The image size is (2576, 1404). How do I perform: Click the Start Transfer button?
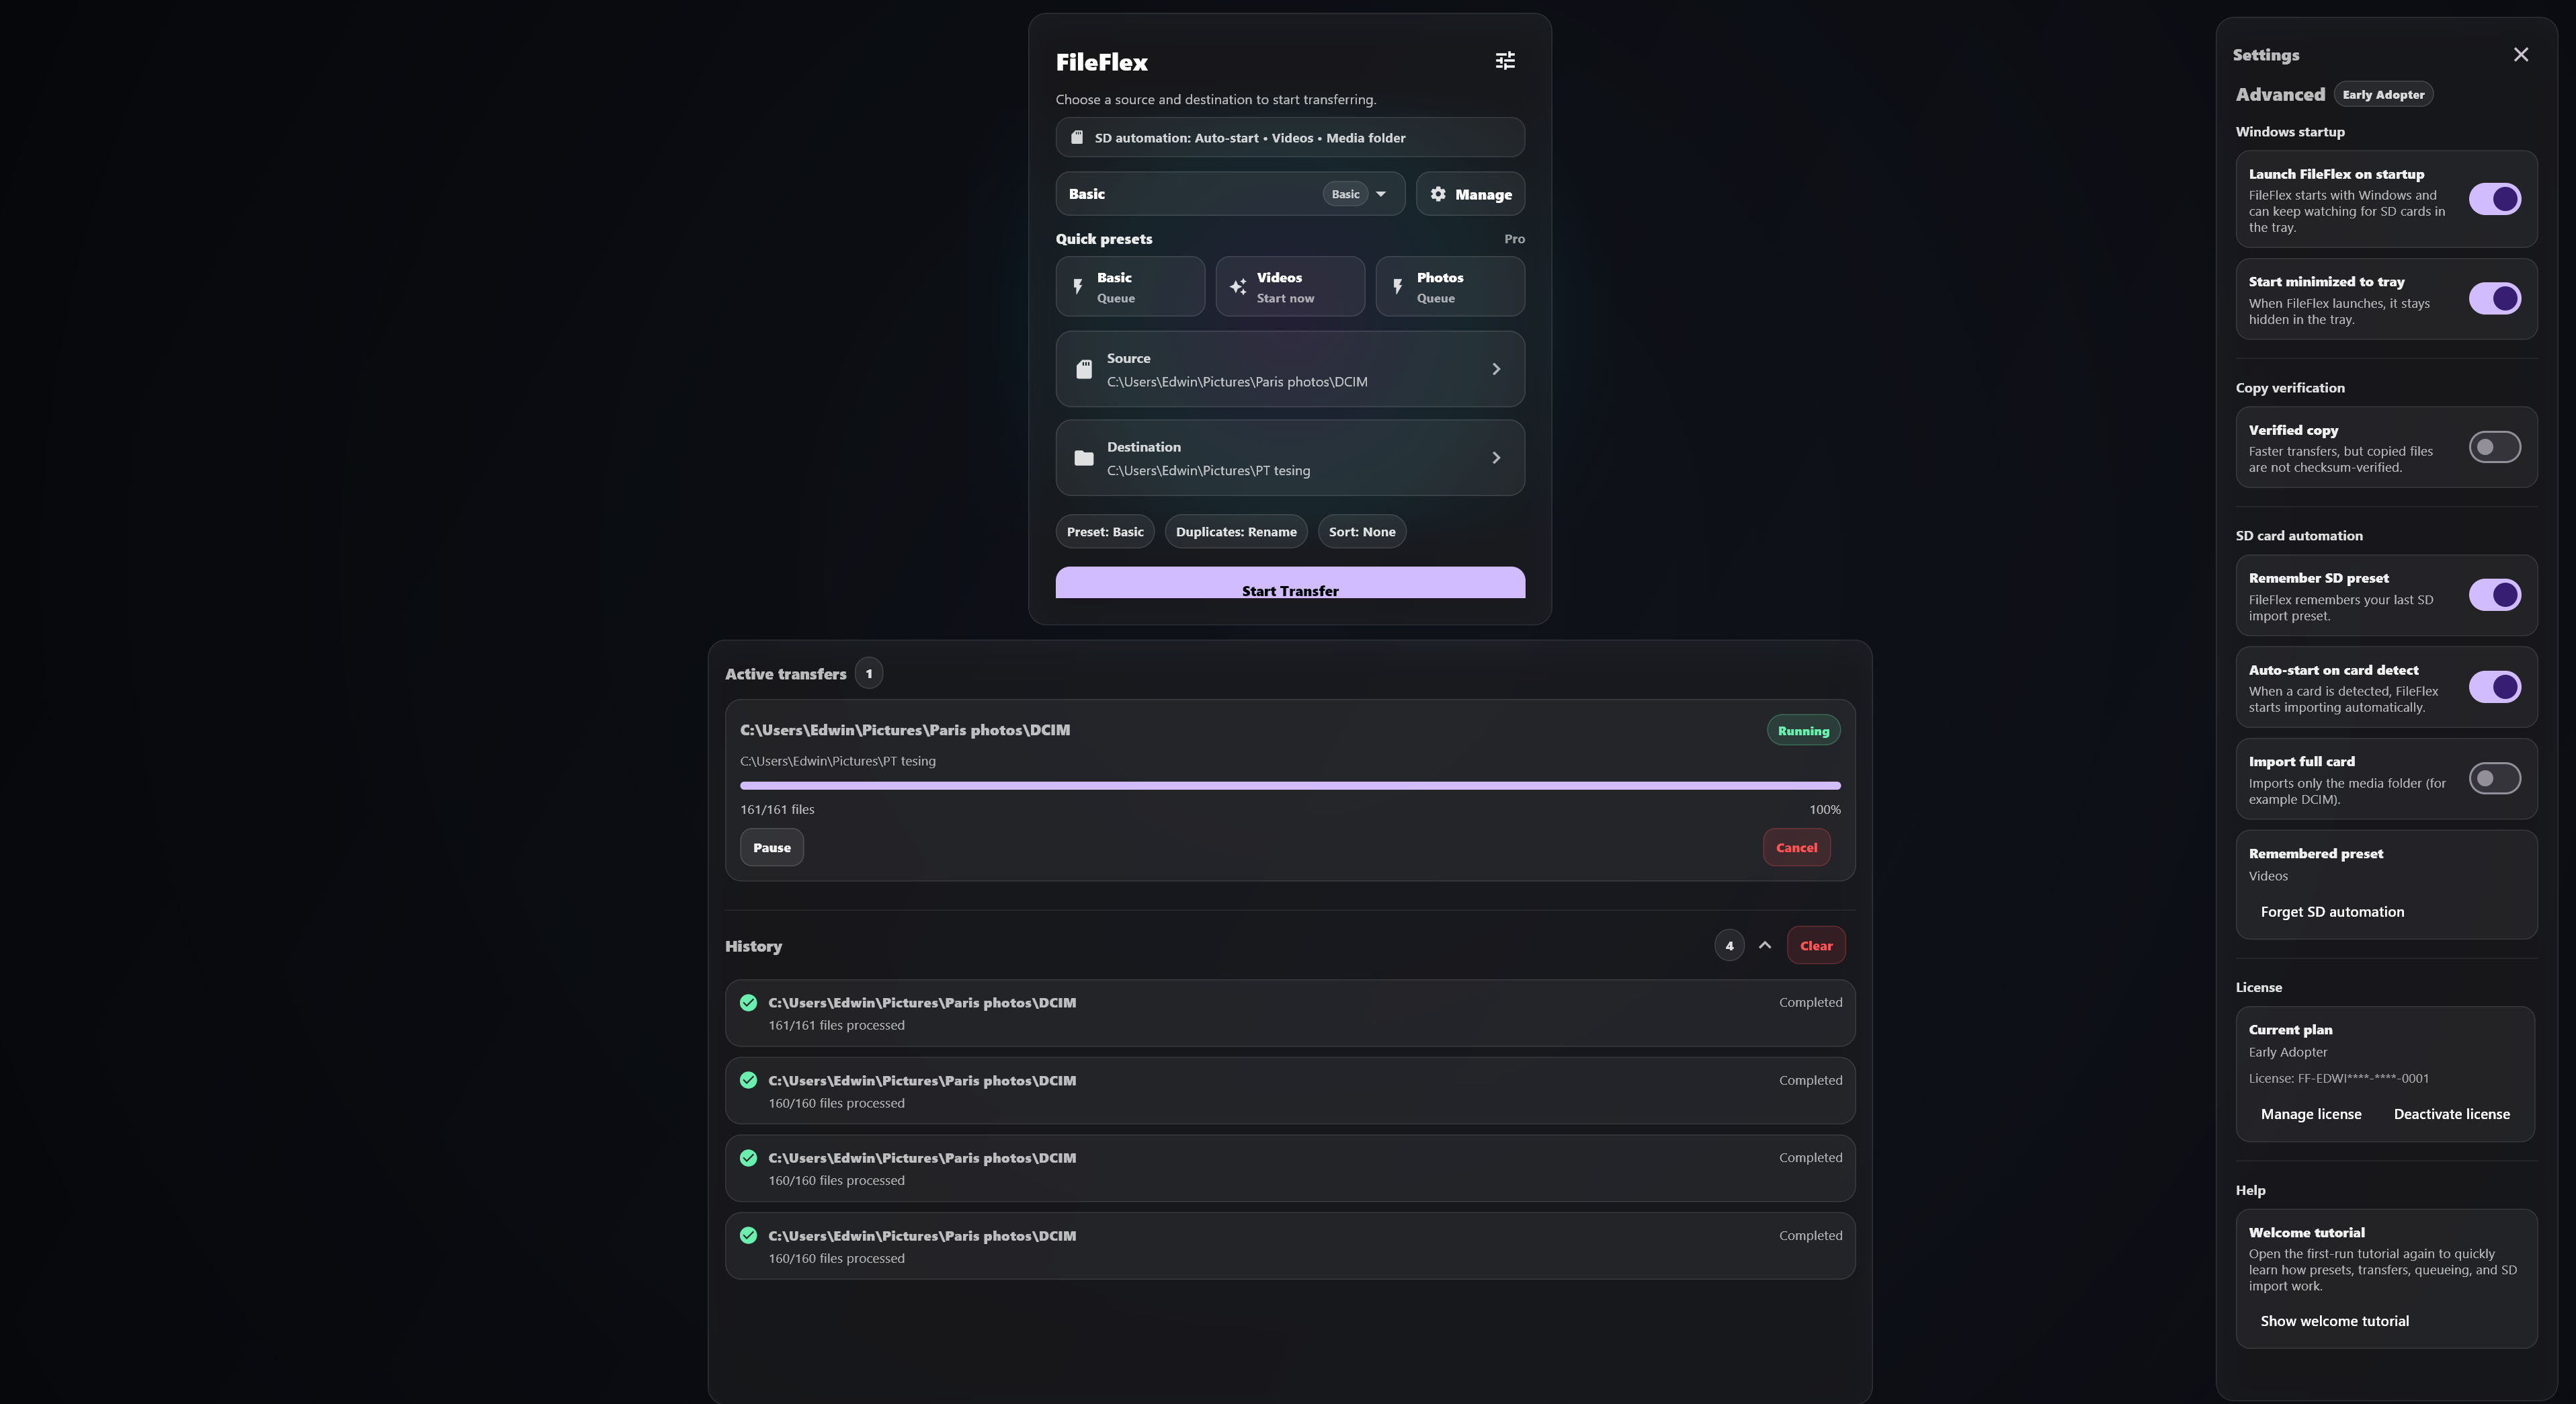[1290, 589]
